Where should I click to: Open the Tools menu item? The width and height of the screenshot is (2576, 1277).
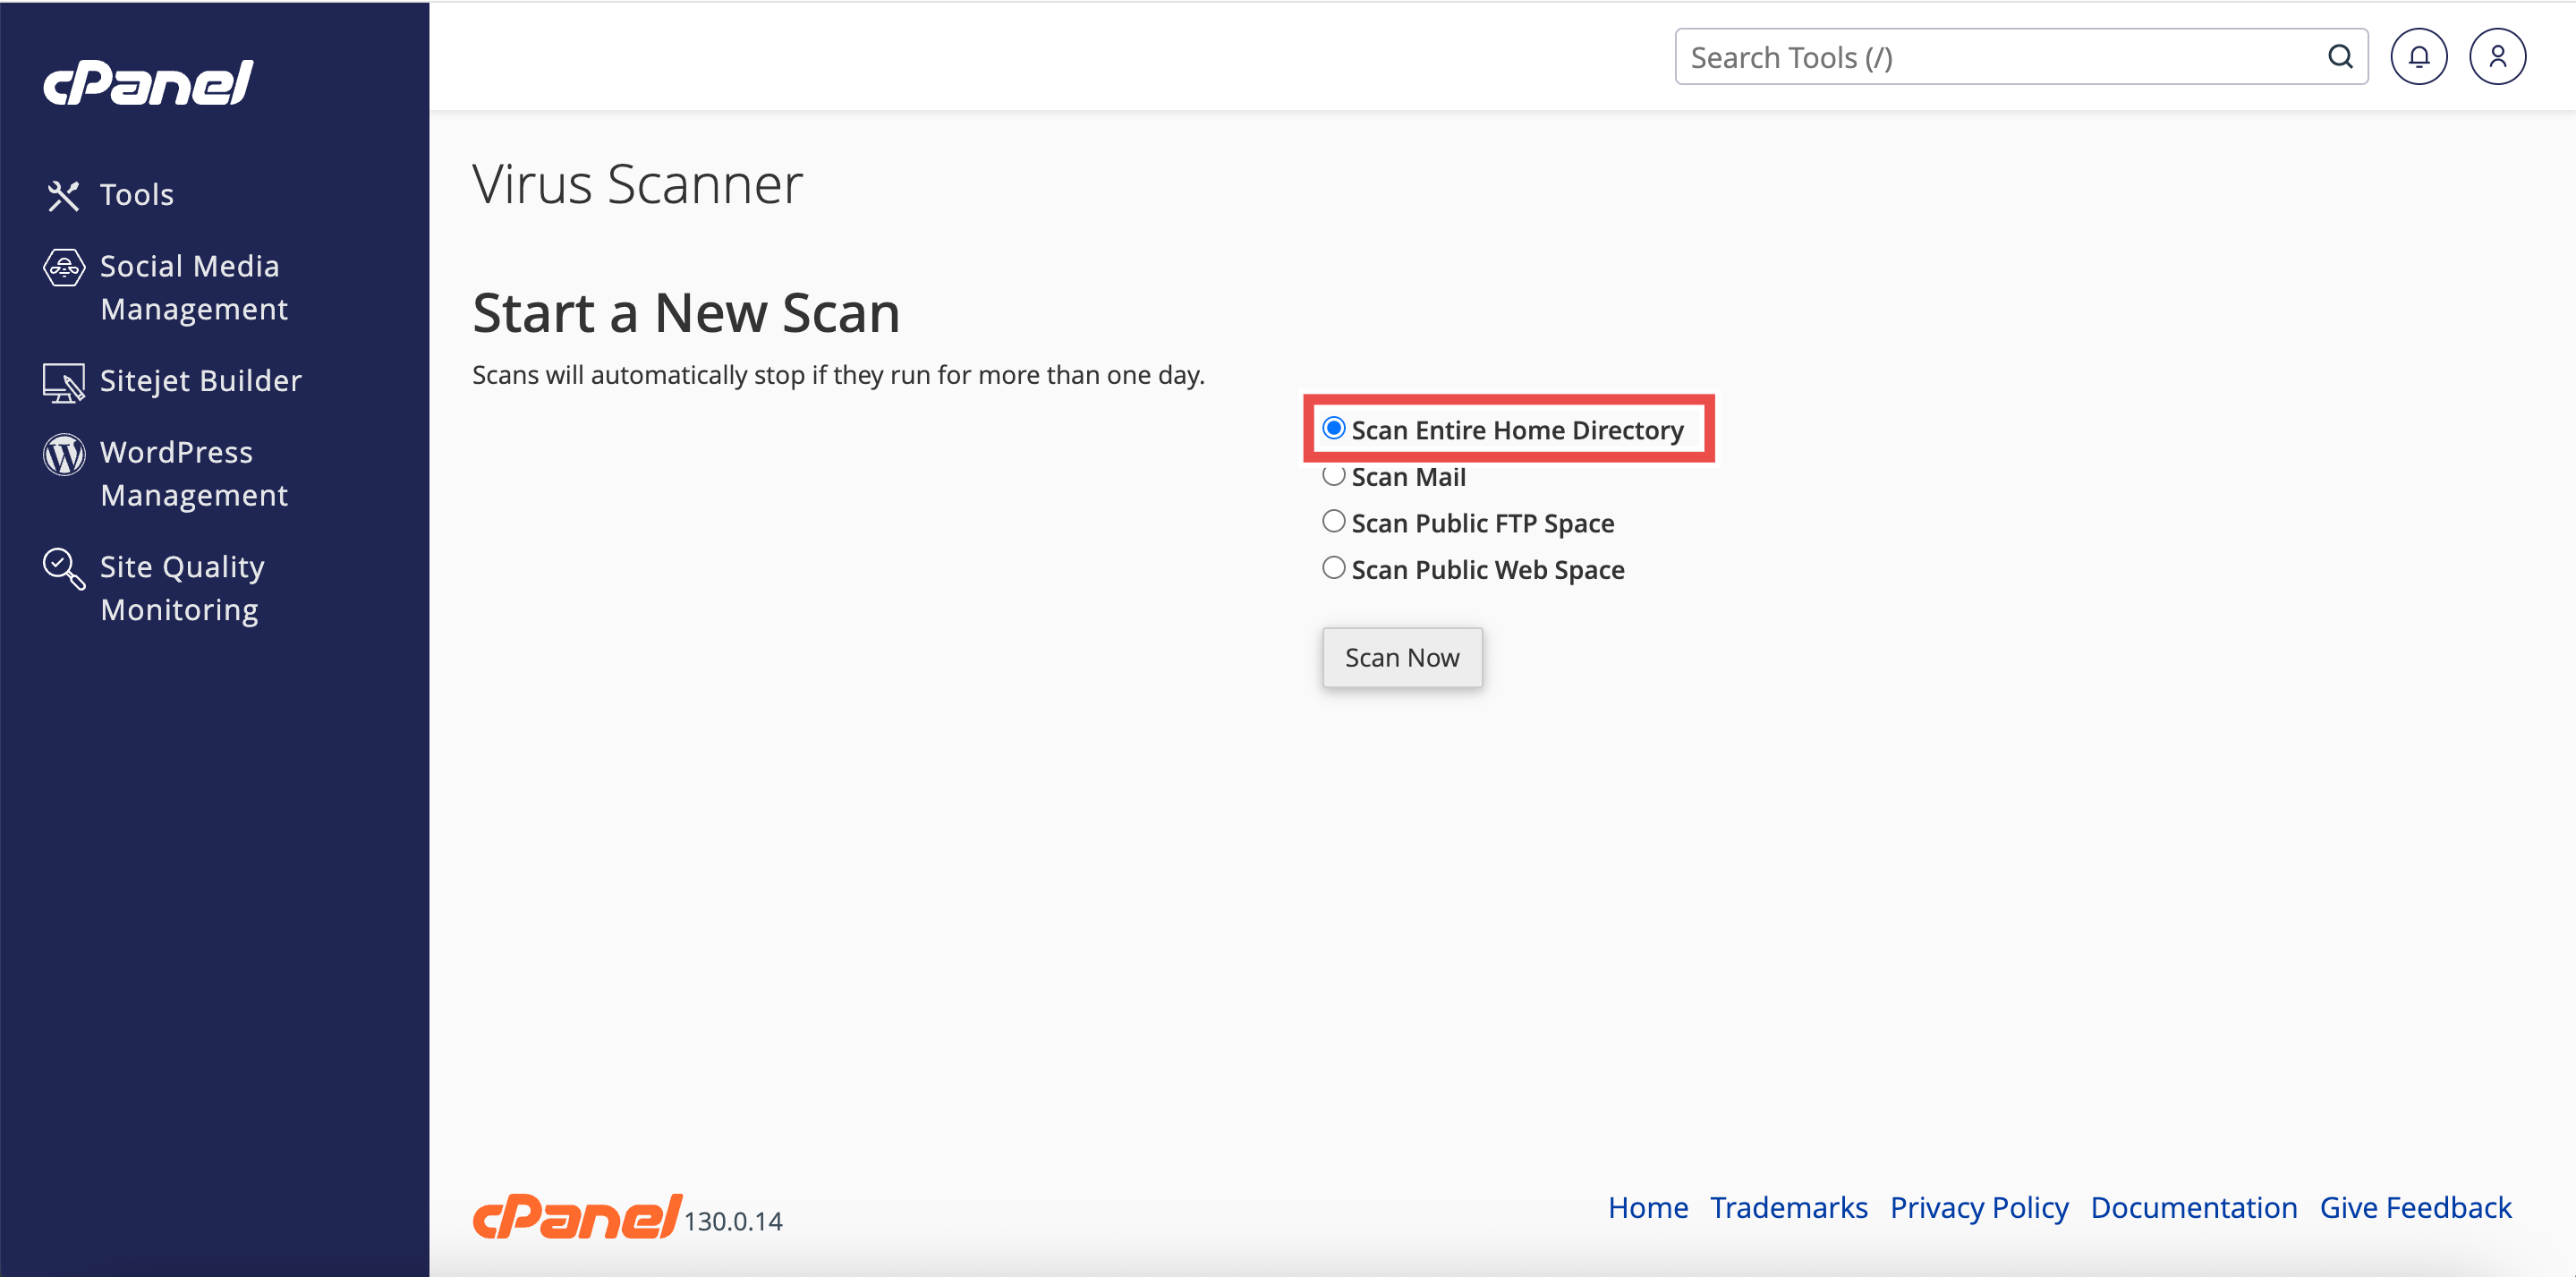coord(137,195)
